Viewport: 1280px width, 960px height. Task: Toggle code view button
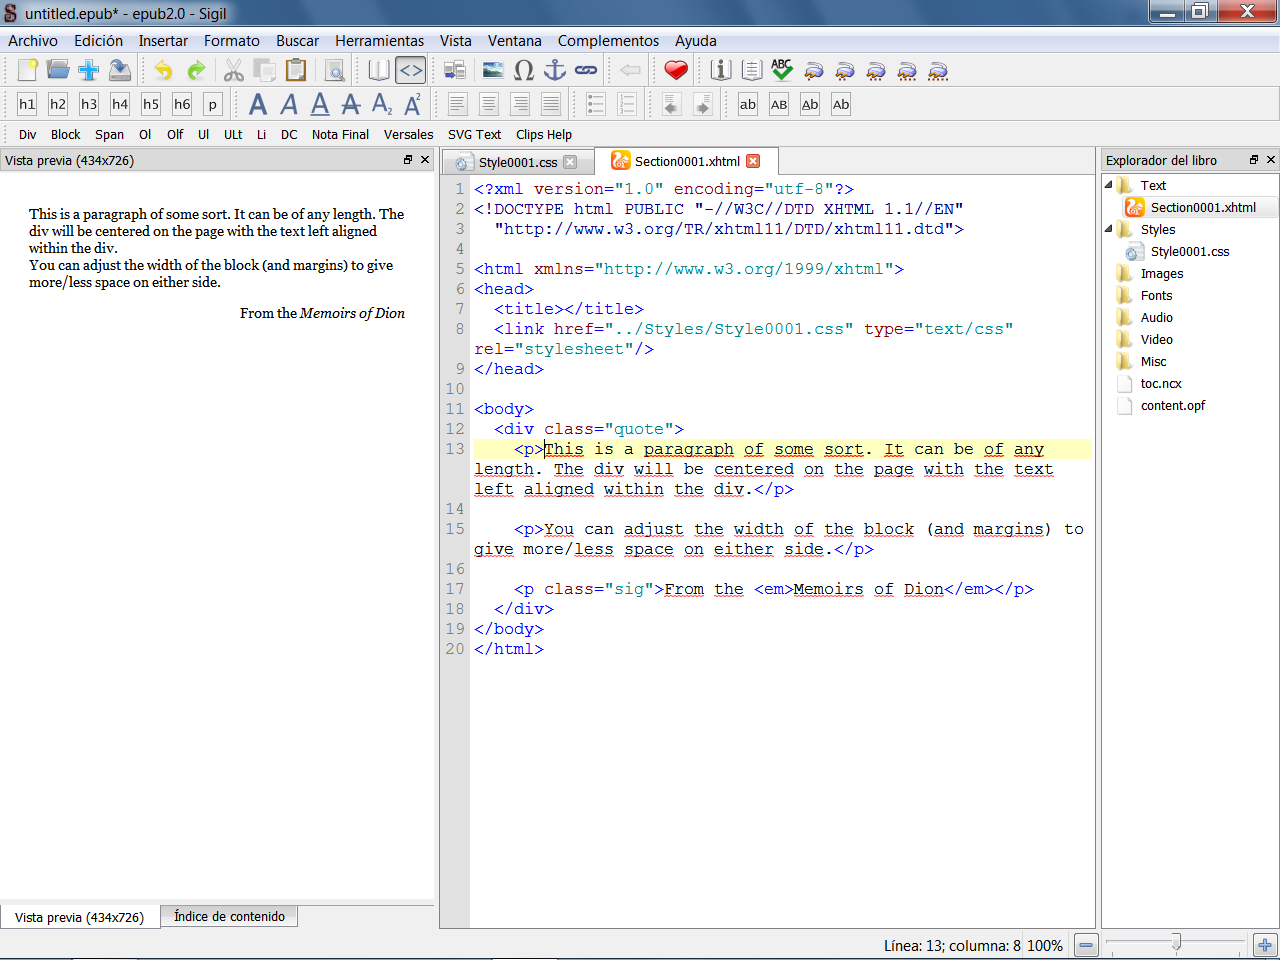tap(411, 70)
